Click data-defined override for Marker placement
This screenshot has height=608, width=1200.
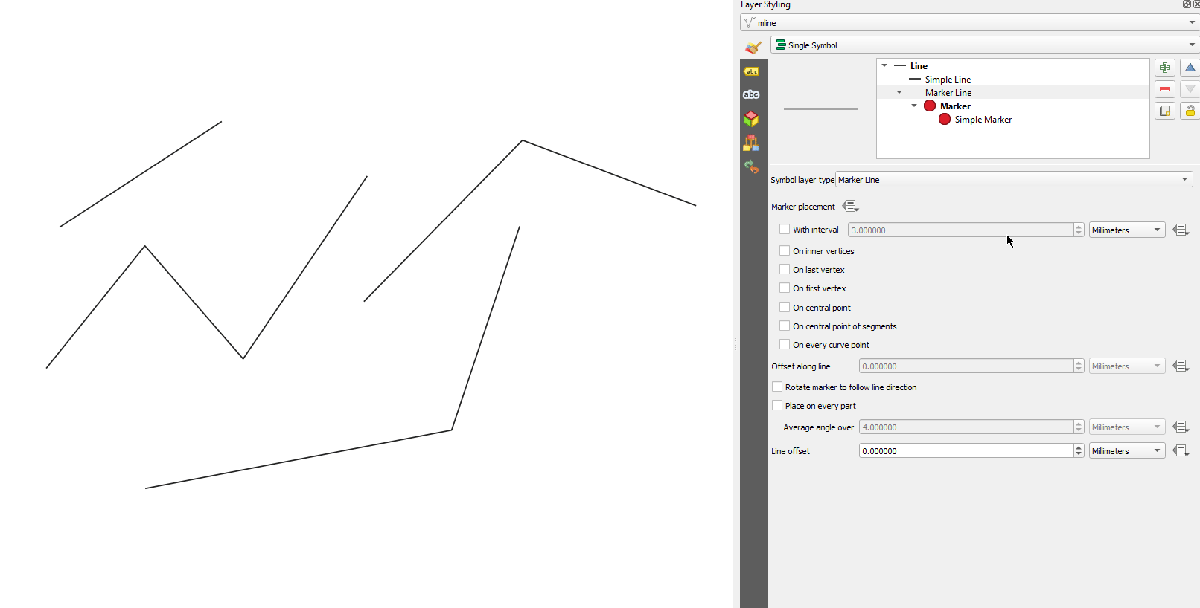[x=850, y=207]
